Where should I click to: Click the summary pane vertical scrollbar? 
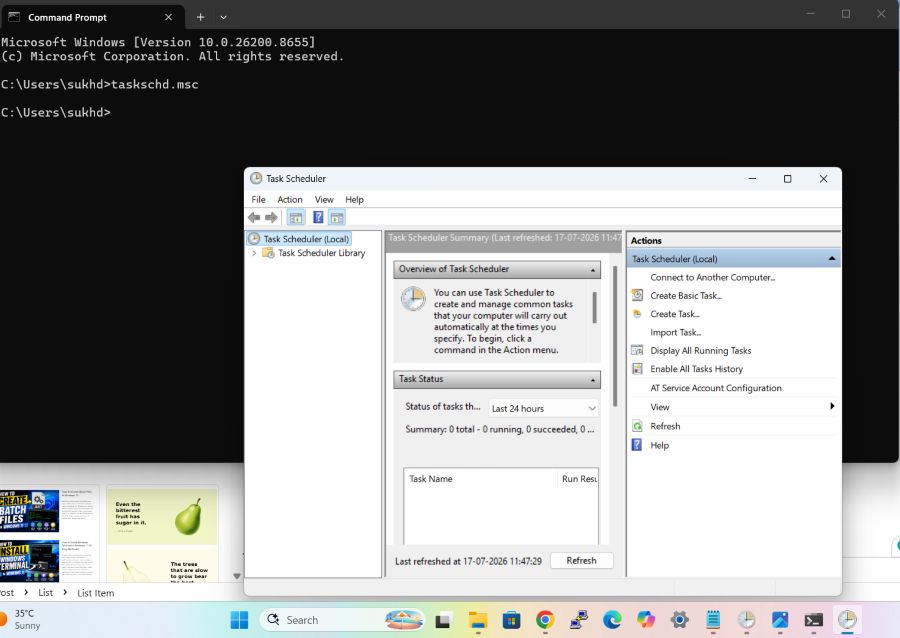(x=615, y=336)
